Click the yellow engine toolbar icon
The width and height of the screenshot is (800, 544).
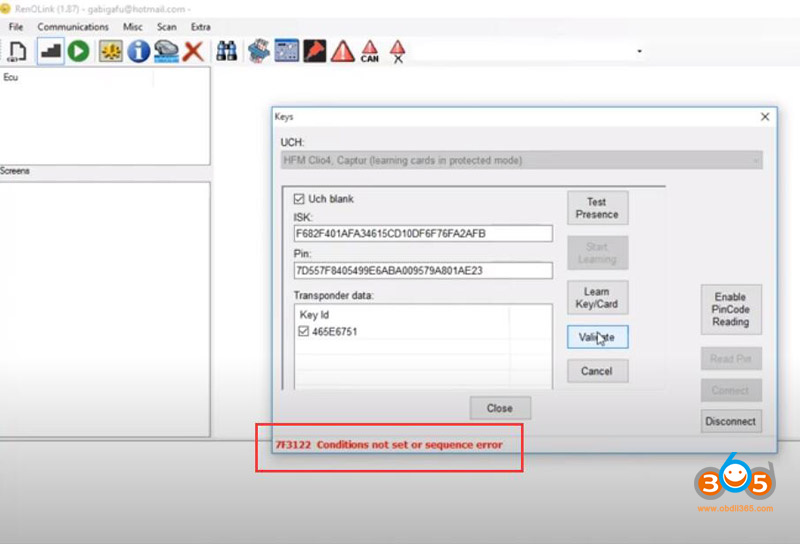110,51
